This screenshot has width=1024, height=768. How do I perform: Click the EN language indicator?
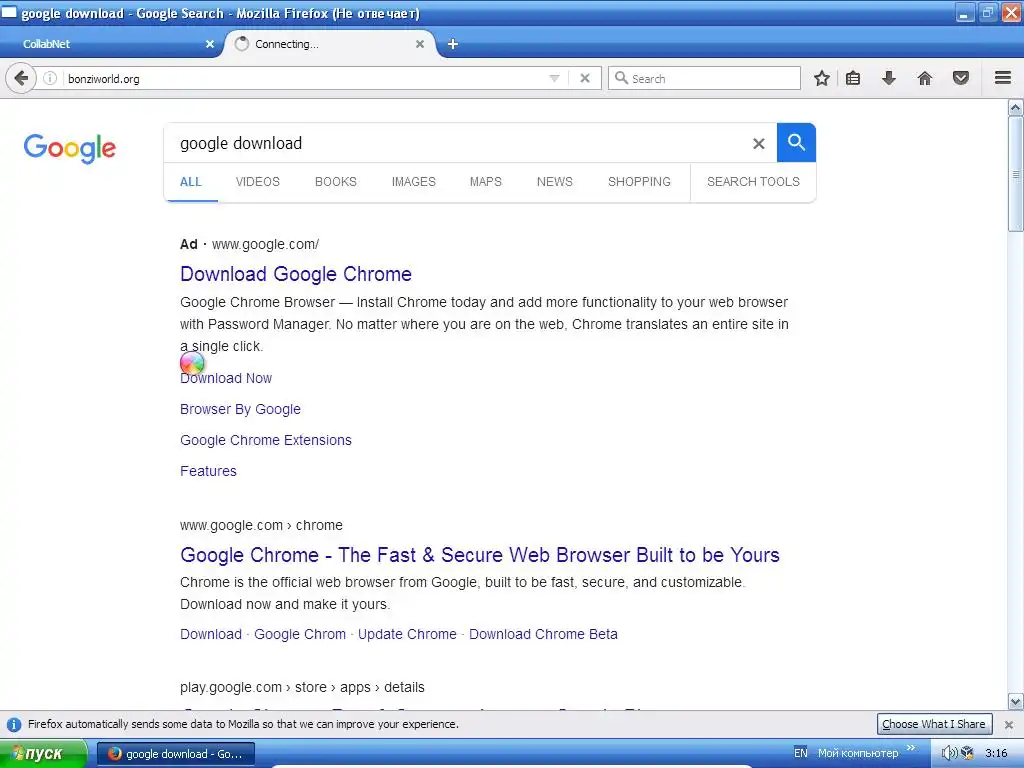pos(801,753)
